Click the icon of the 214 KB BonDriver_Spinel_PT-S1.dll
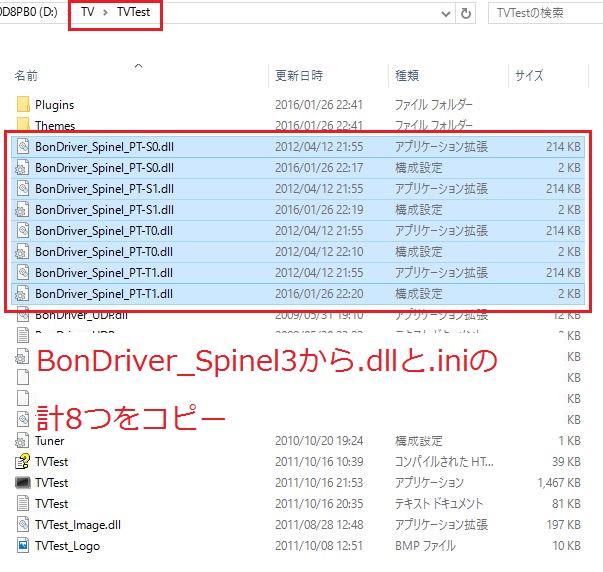Screen dimensions: 603x572 pos(23,188)
